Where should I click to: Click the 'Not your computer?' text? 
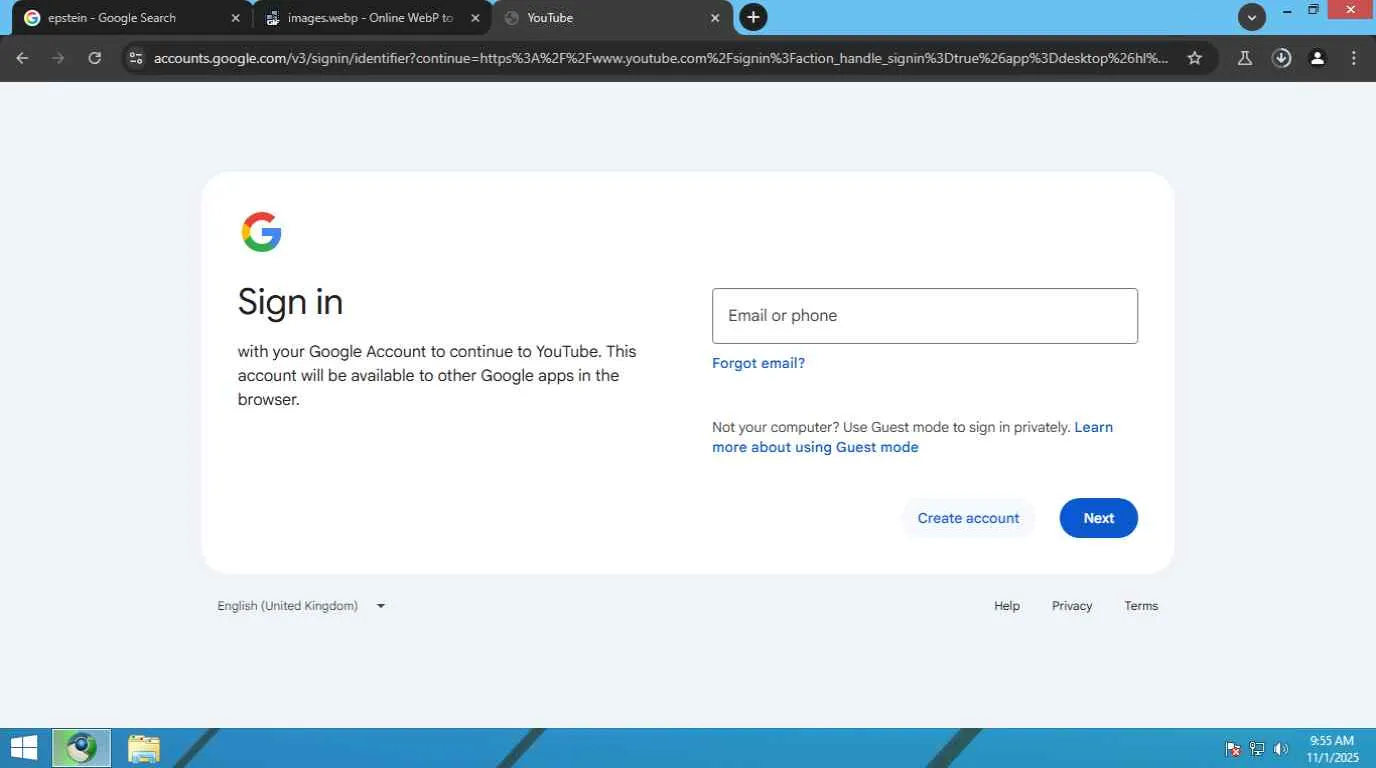click(774, 427)
